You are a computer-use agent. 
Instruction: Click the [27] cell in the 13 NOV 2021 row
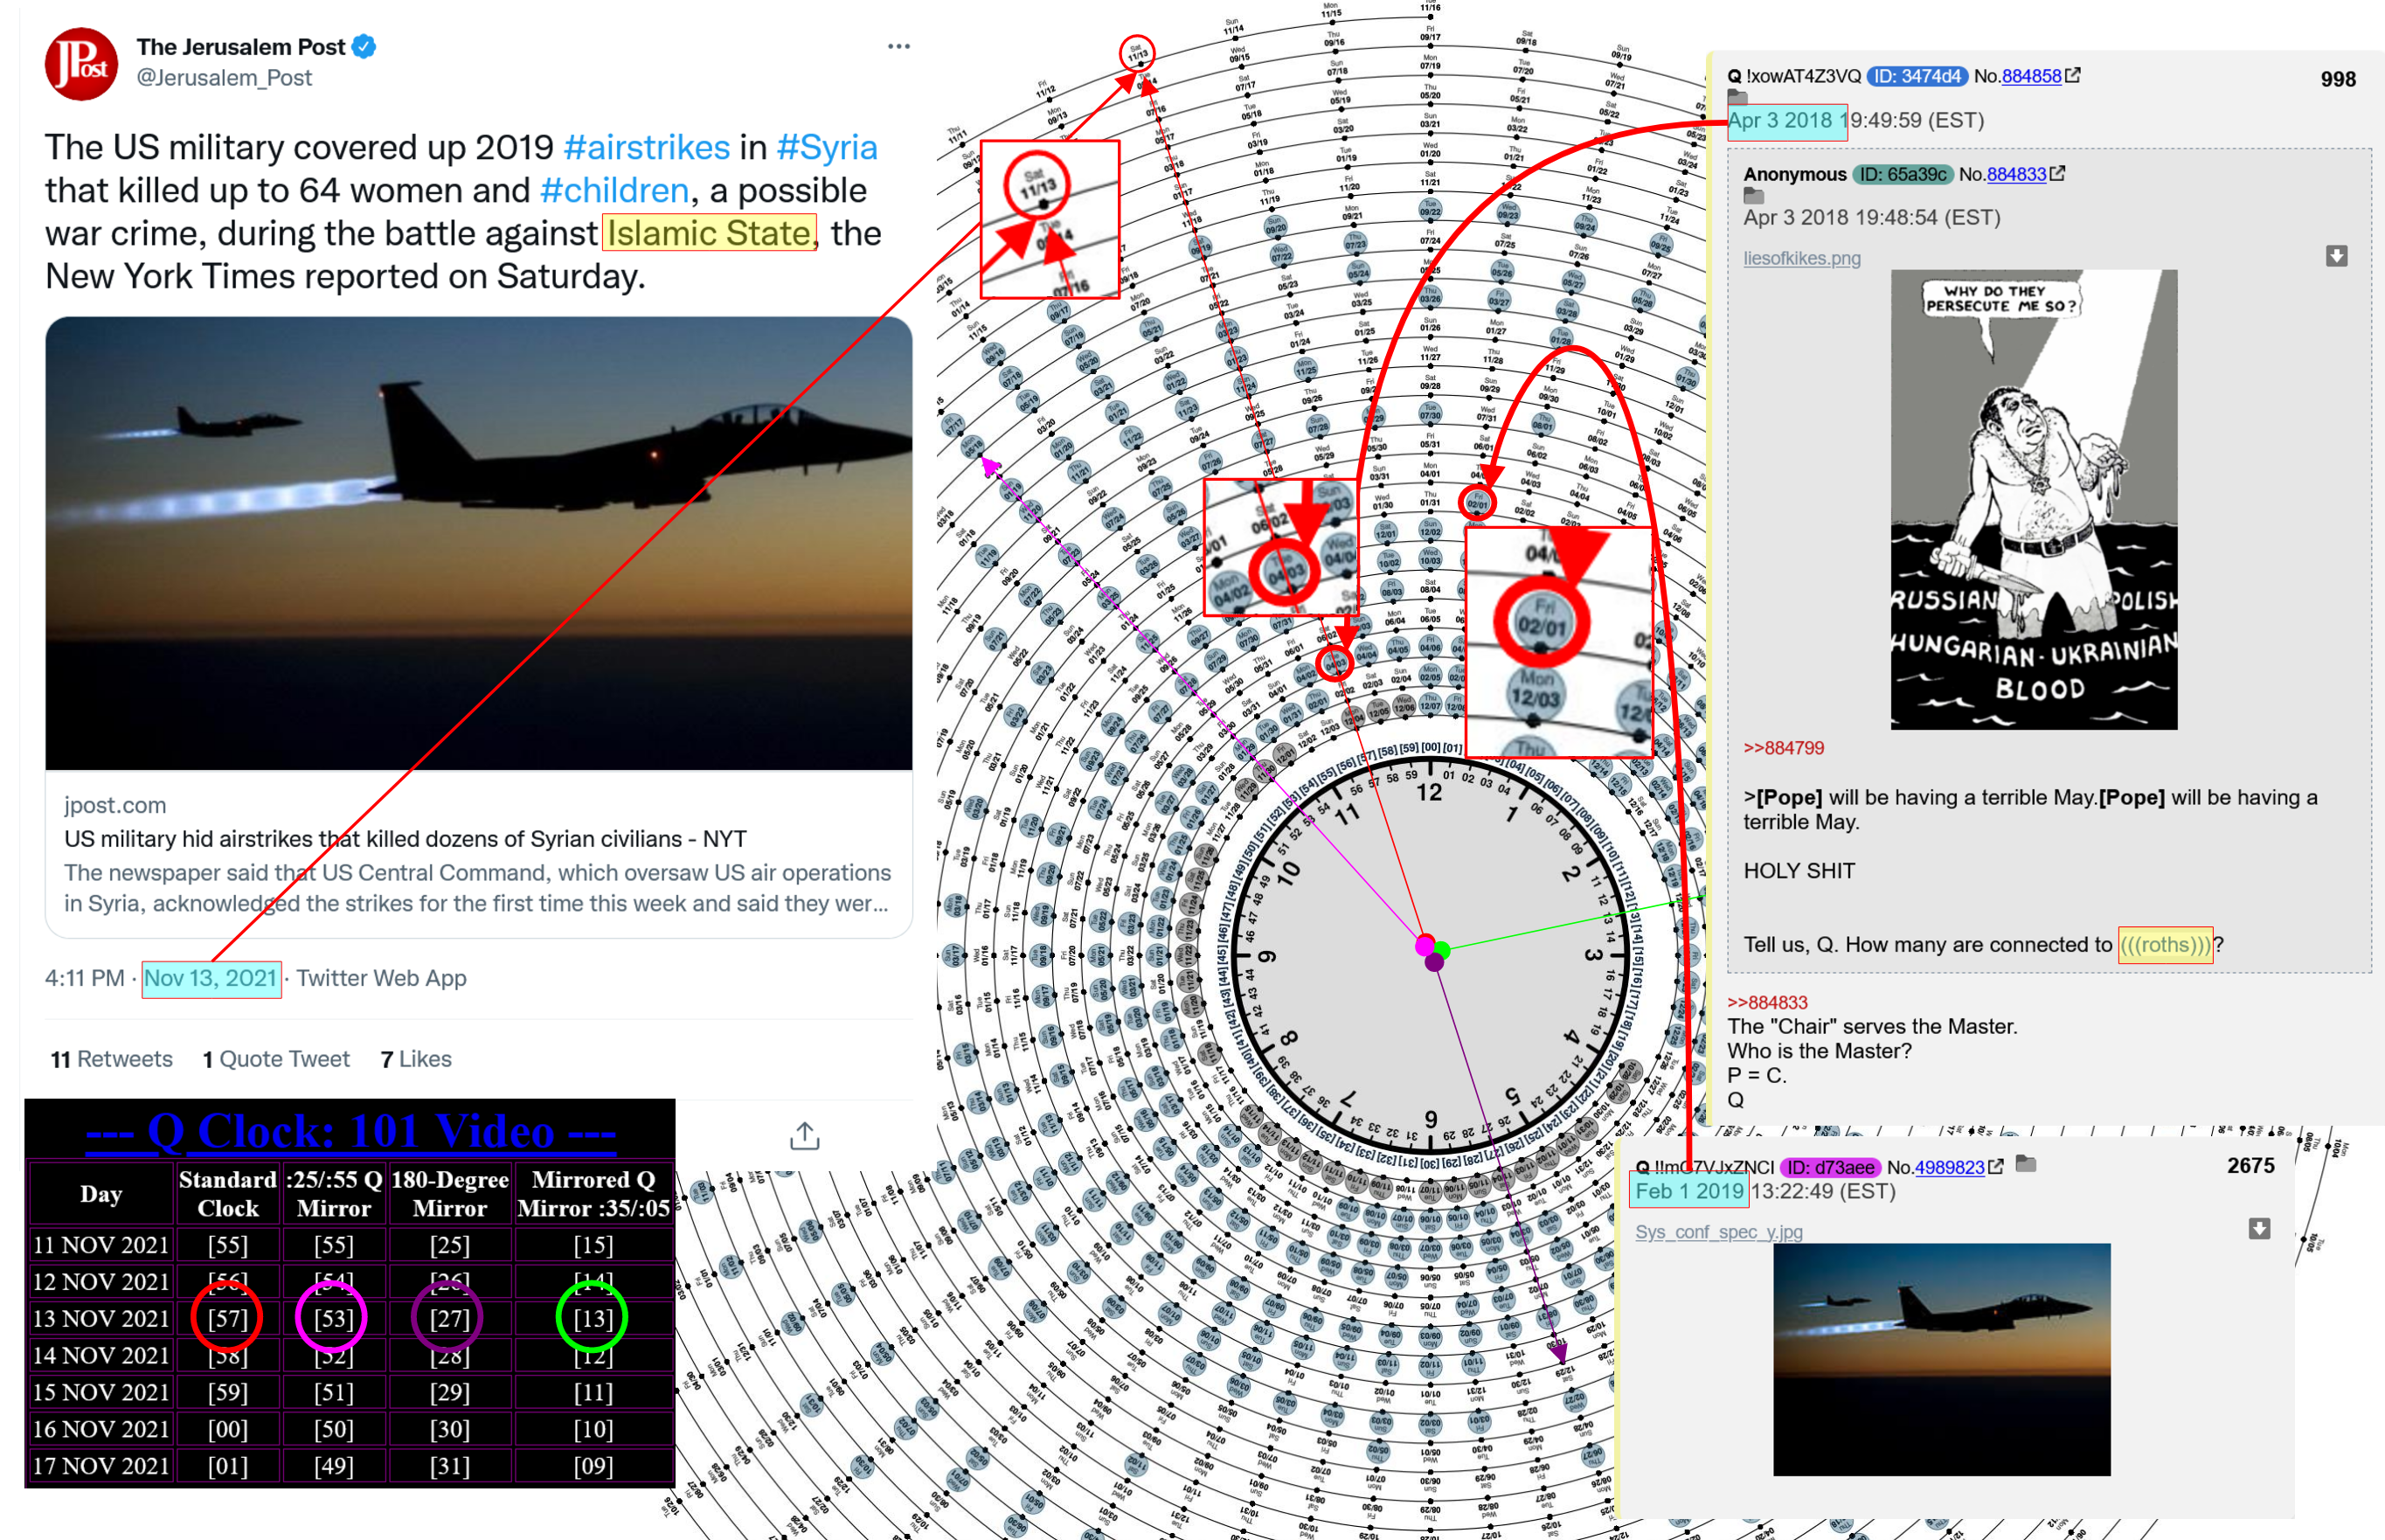click(x=449, y=1318)
